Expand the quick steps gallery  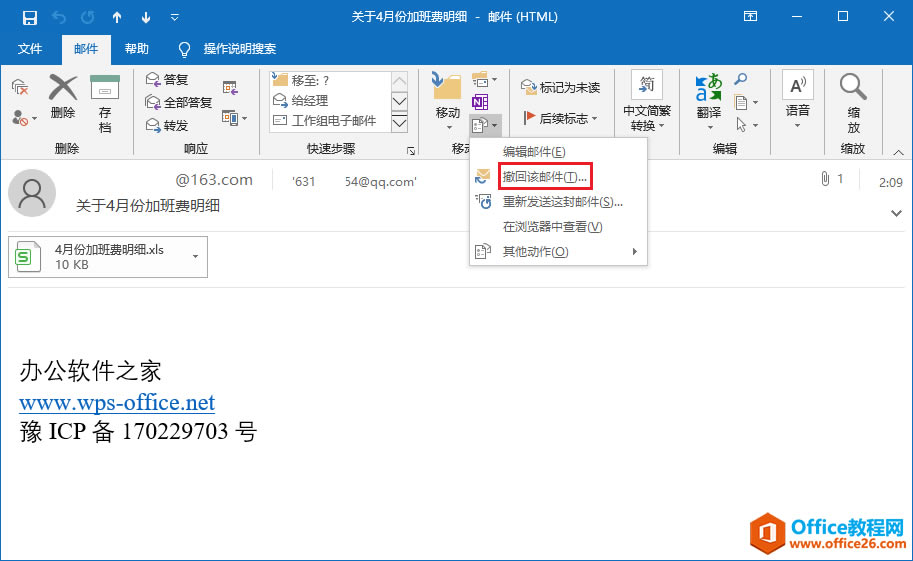(399, 122)
